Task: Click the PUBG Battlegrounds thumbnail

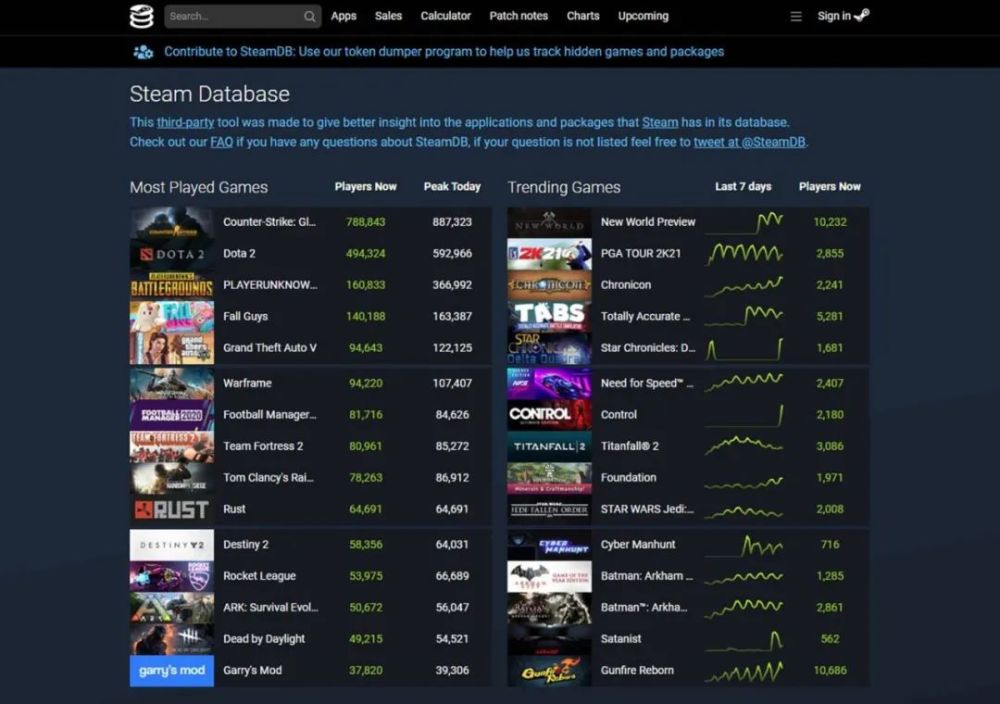Action: (x=172, y=285)
